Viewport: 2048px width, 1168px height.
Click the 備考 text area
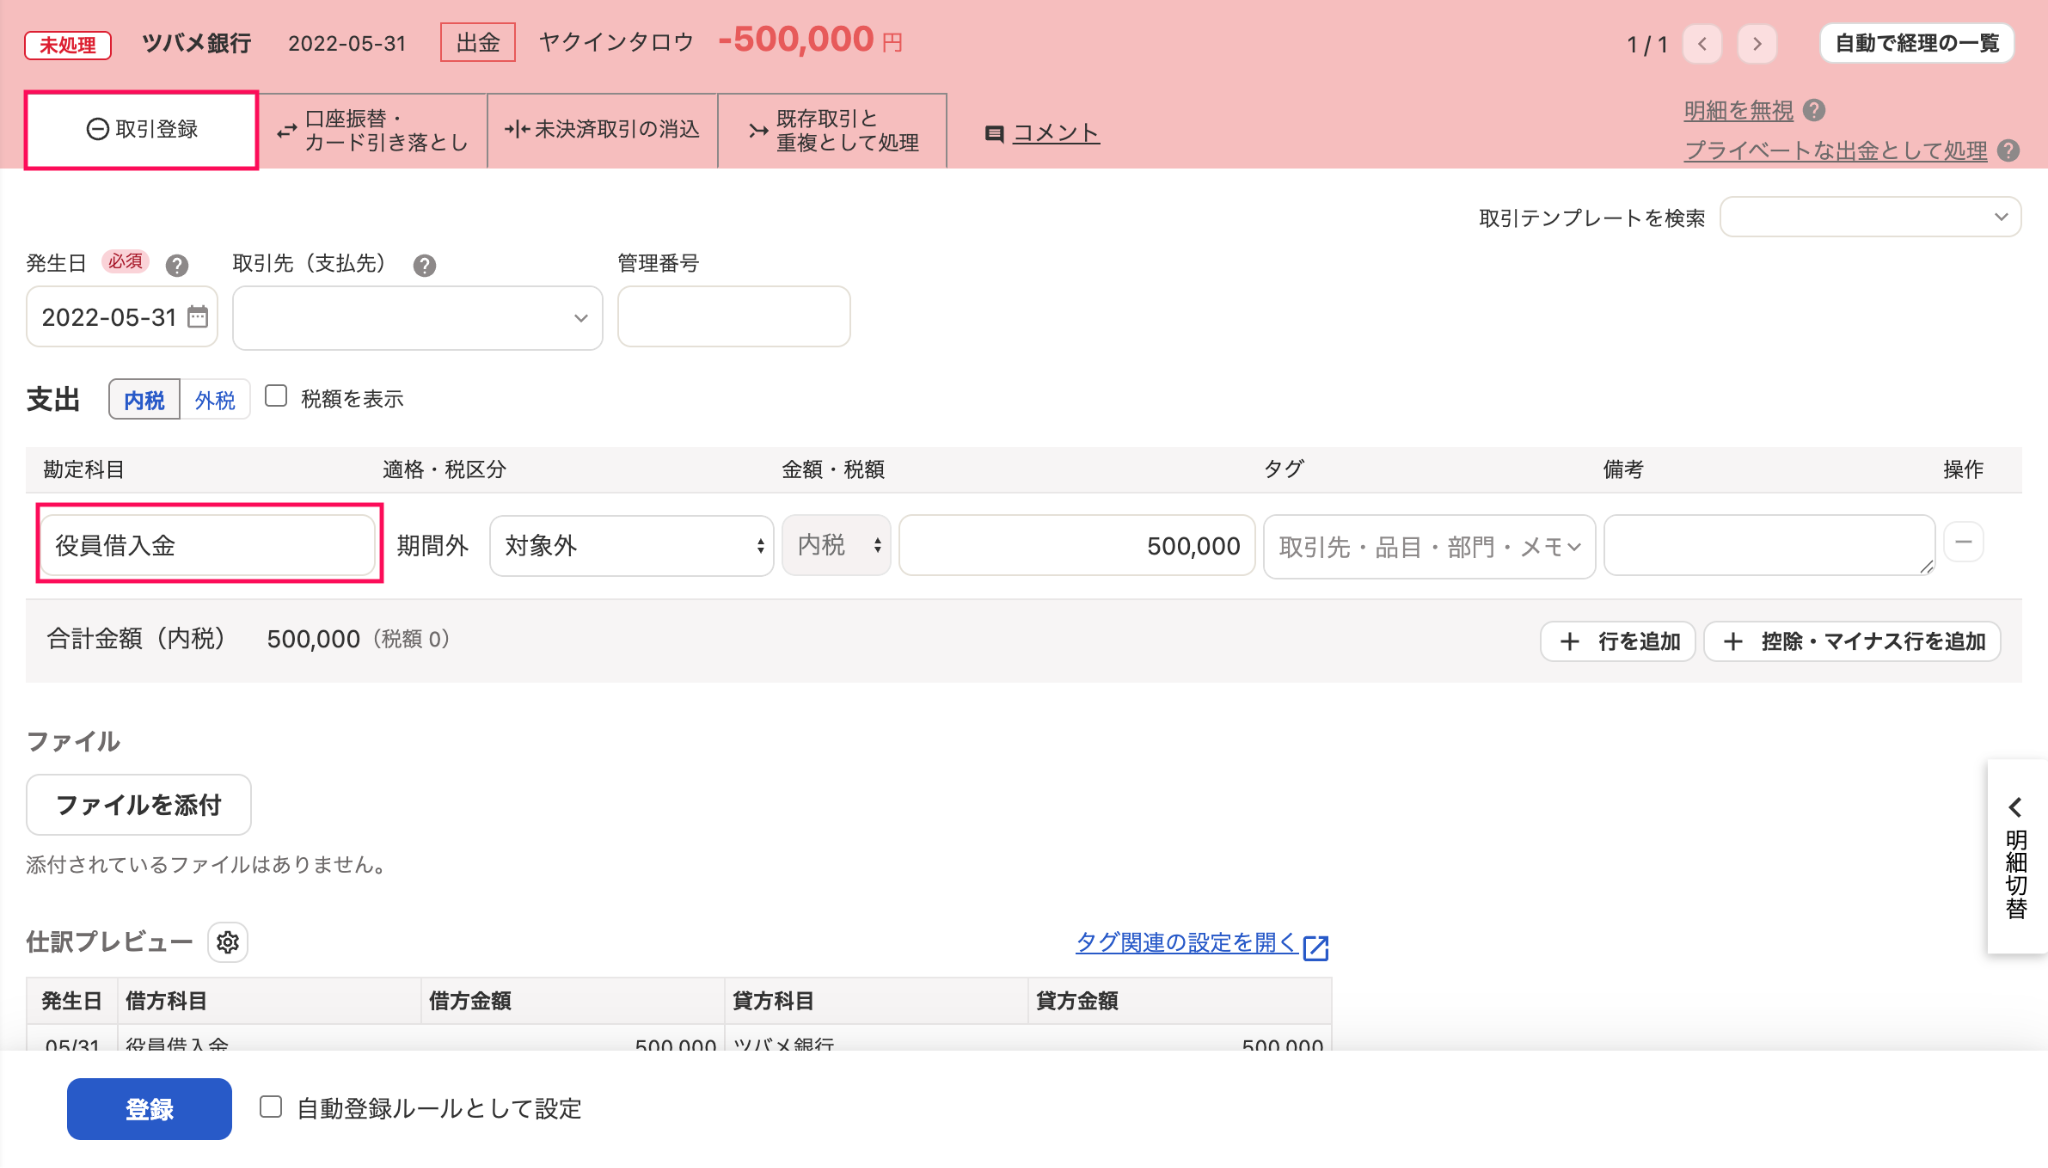tap(1770, 545)
